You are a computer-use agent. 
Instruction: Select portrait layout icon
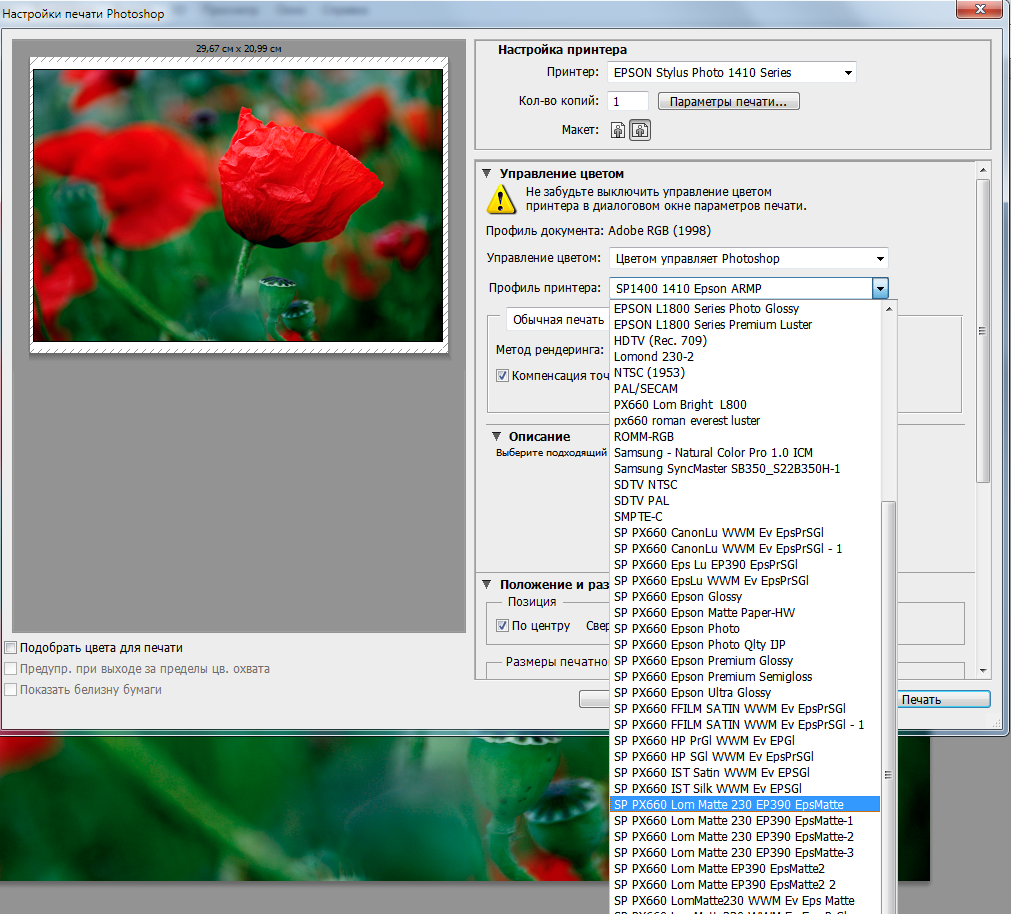pos(618,130)
